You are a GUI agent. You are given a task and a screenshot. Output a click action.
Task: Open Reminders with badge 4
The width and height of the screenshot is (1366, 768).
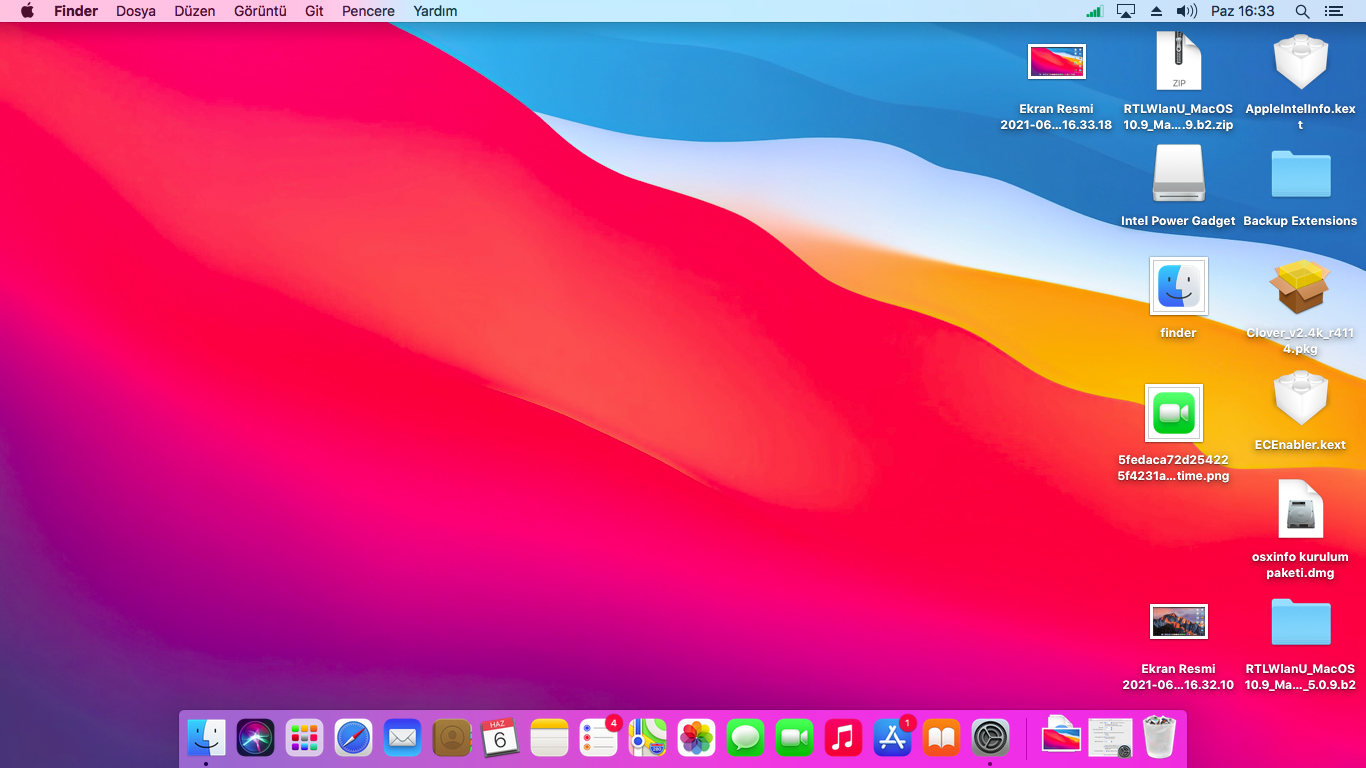[x=599, y=738]
